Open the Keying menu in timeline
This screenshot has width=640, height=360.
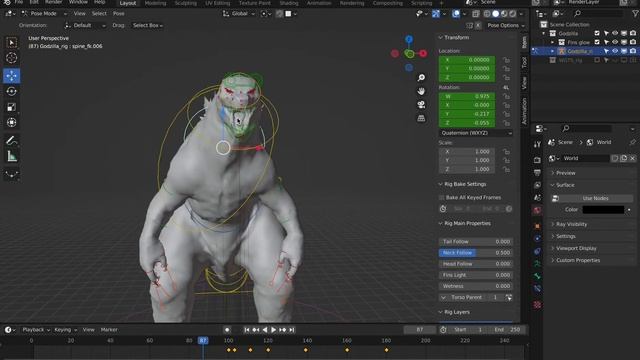click(65, 330)
